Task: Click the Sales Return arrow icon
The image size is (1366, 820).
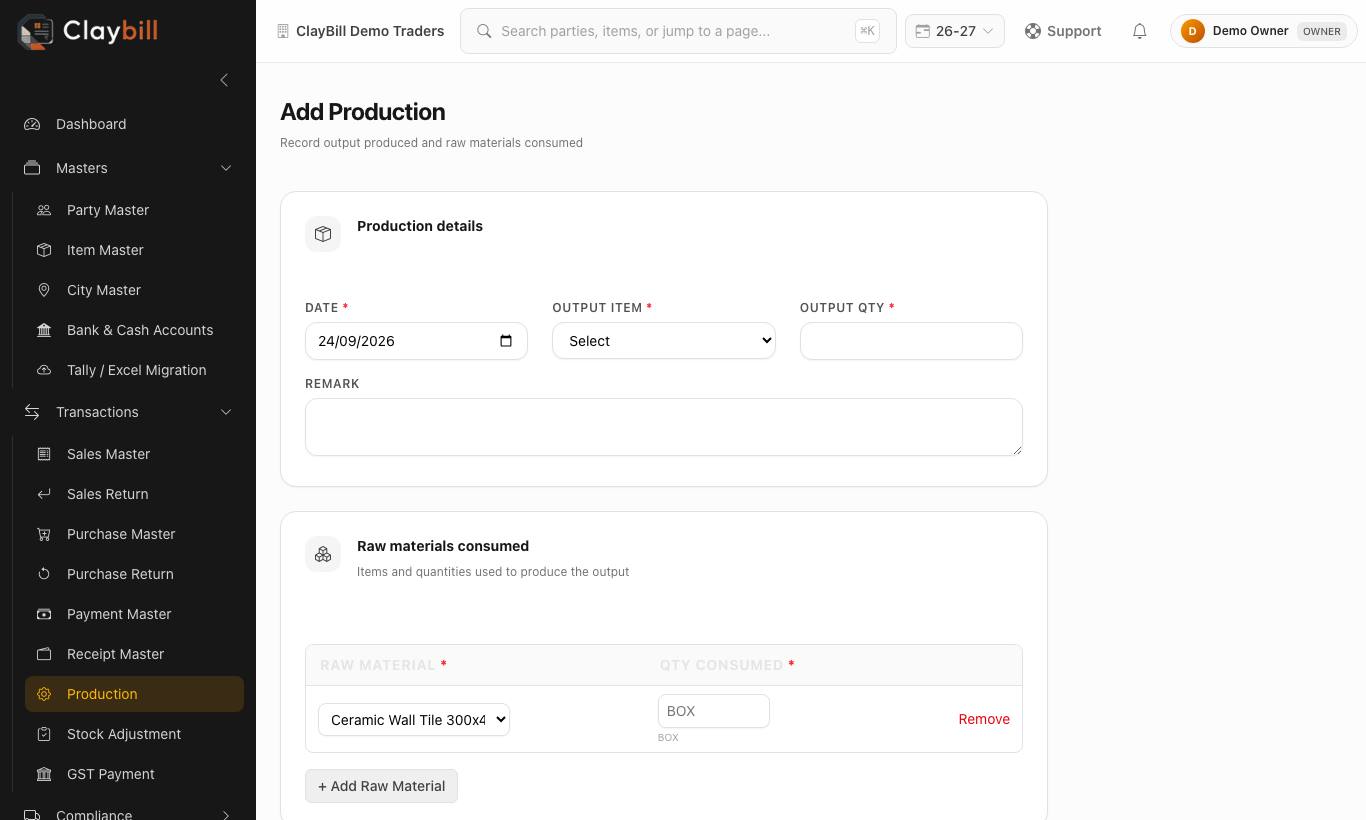Action: 44,494
